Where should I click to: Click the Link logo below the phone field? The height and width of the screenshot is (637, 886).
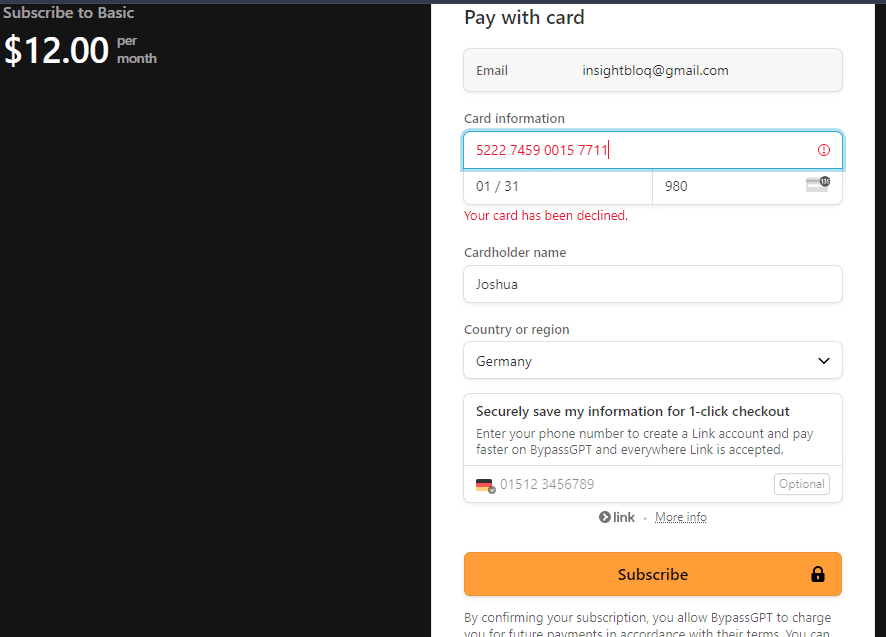click(617, 517)
